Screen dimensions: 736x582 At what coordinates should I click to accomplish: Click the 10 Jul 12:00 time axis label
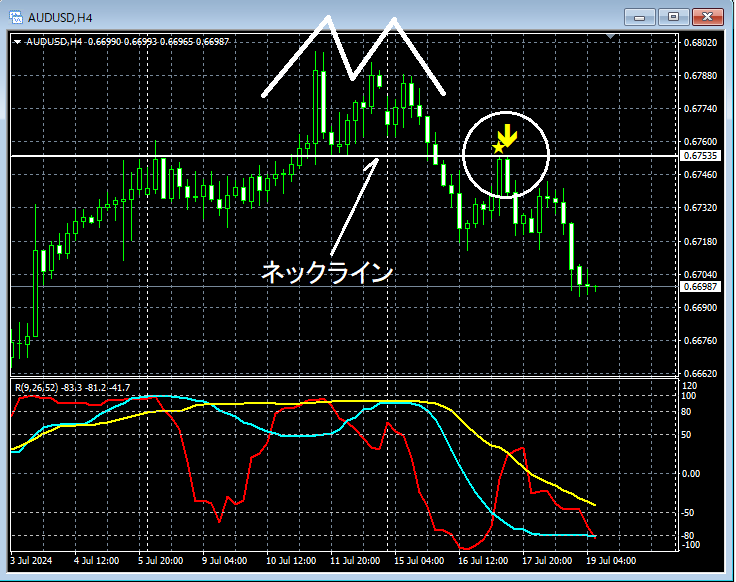pyautogui.click(x=291, y=560)
